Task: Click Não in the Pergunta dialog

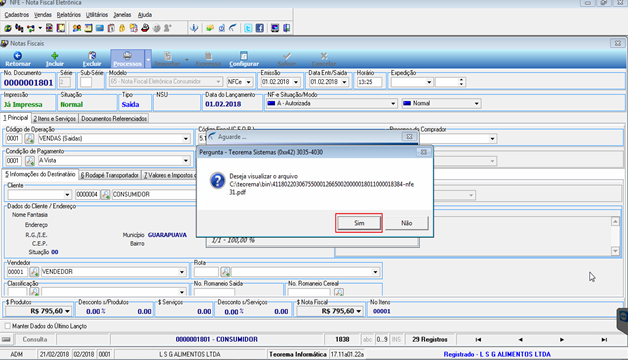Action: pos(407,223)
